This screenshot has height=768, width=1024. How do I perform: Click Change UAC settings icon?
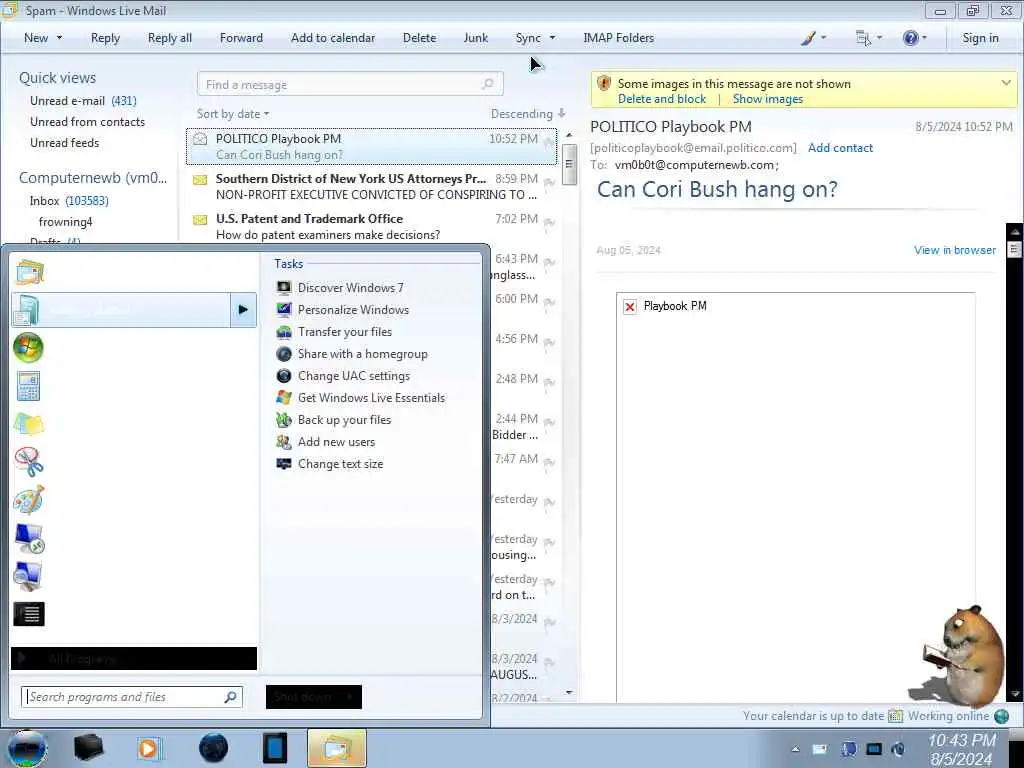click(283, 376)
